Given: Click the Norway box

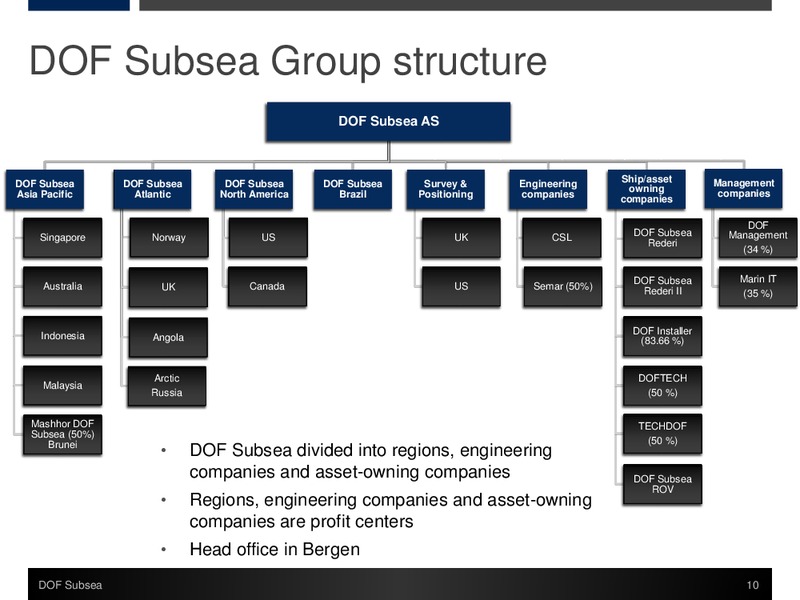Looking at the screenshot, I should coord(169,238).
